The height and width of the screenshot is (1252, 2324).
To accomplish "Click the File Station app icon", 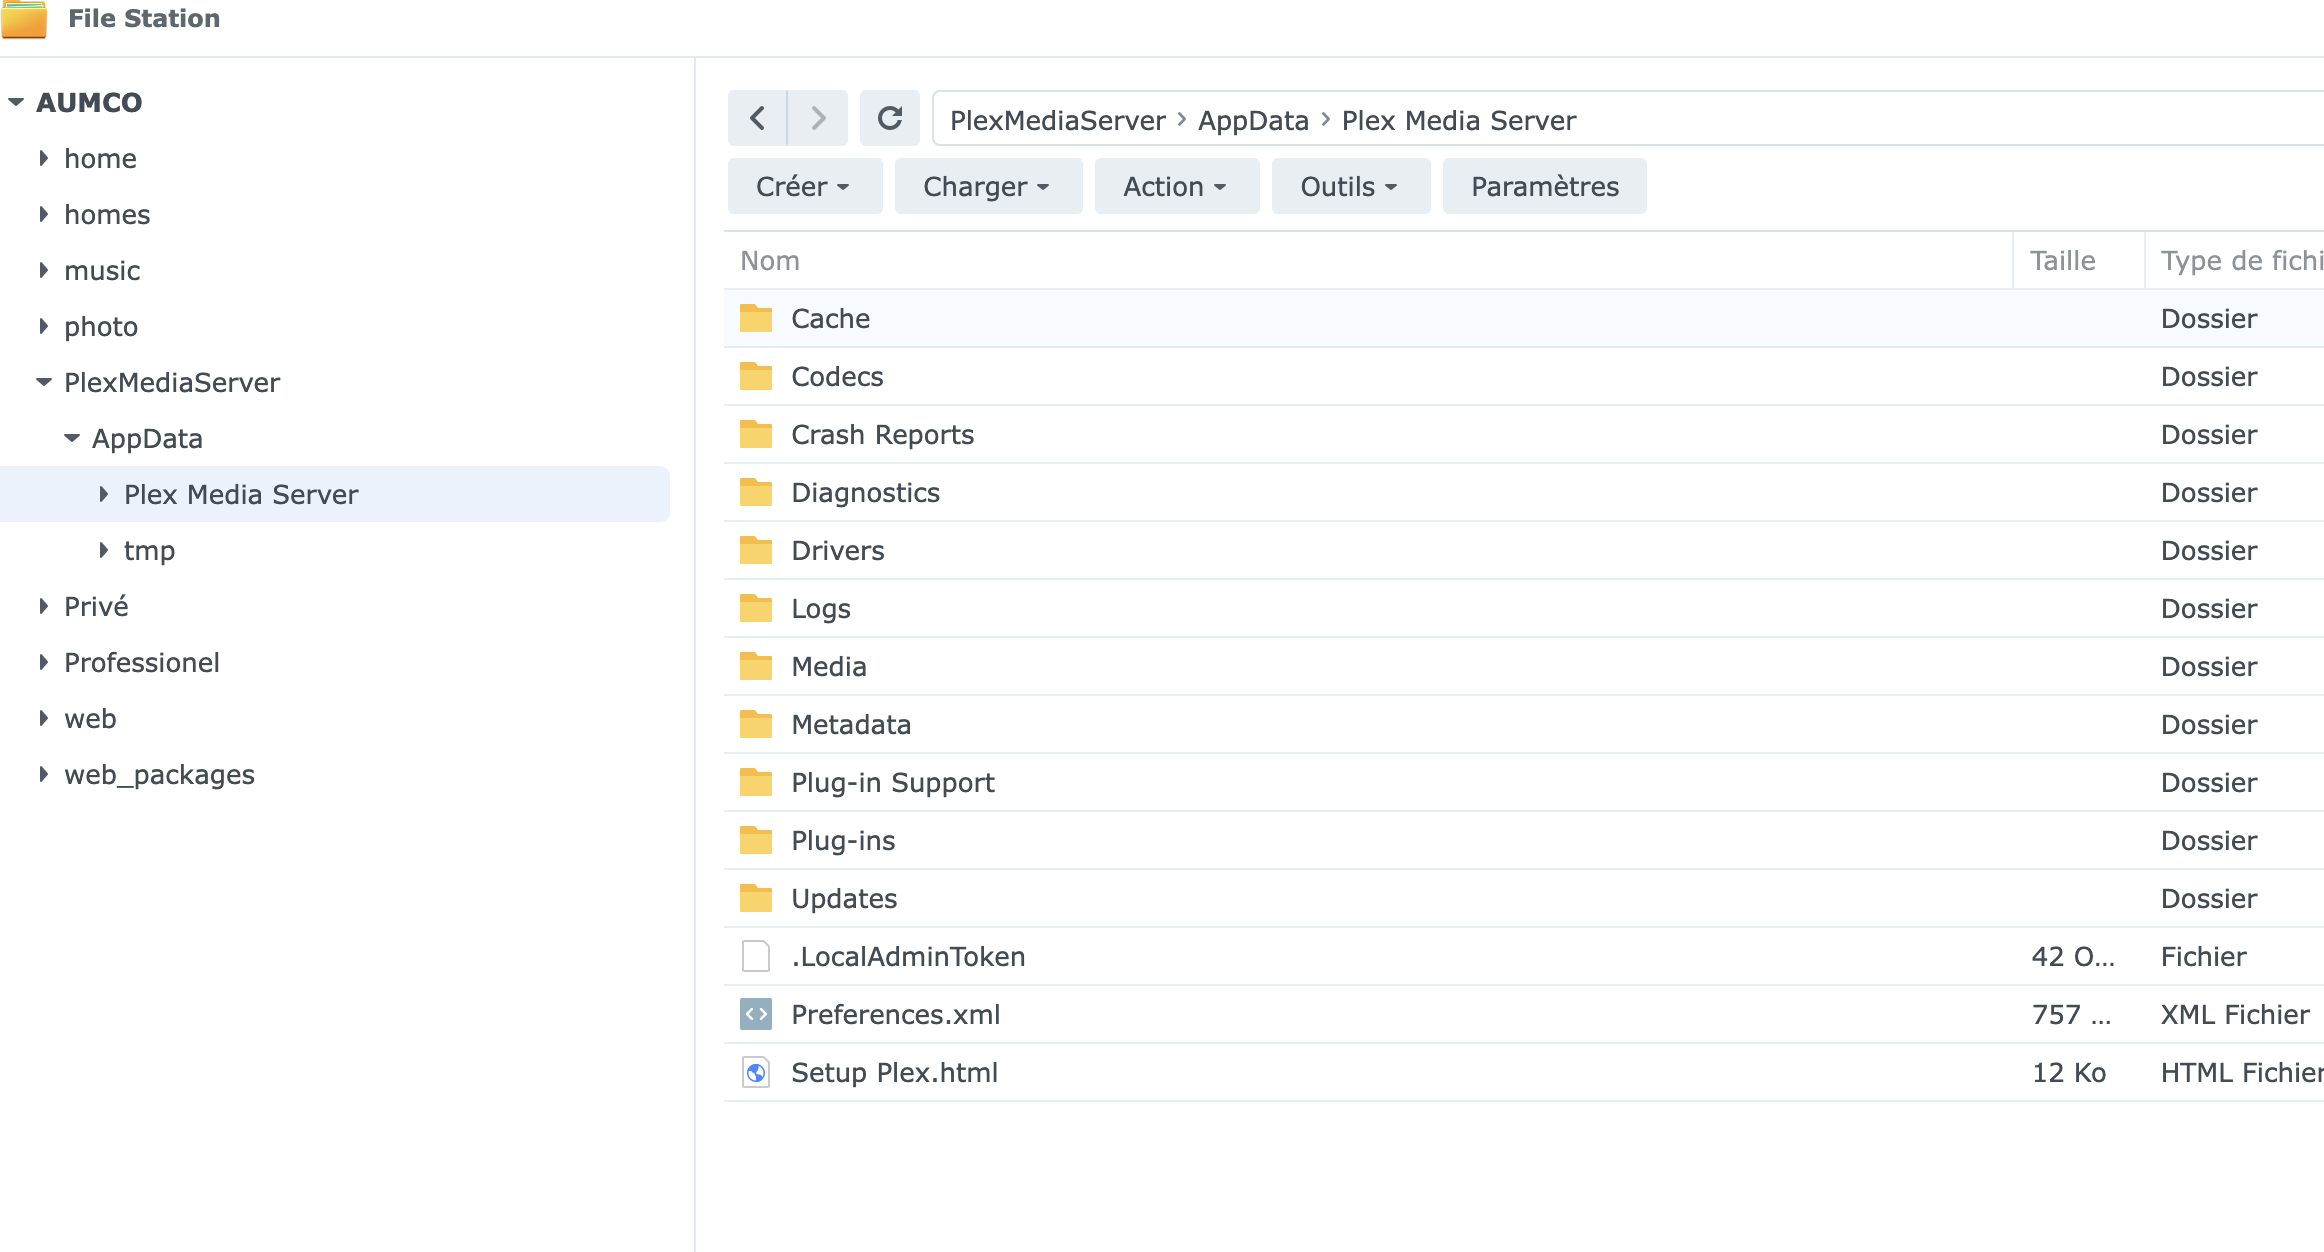I will click(24, 19).
